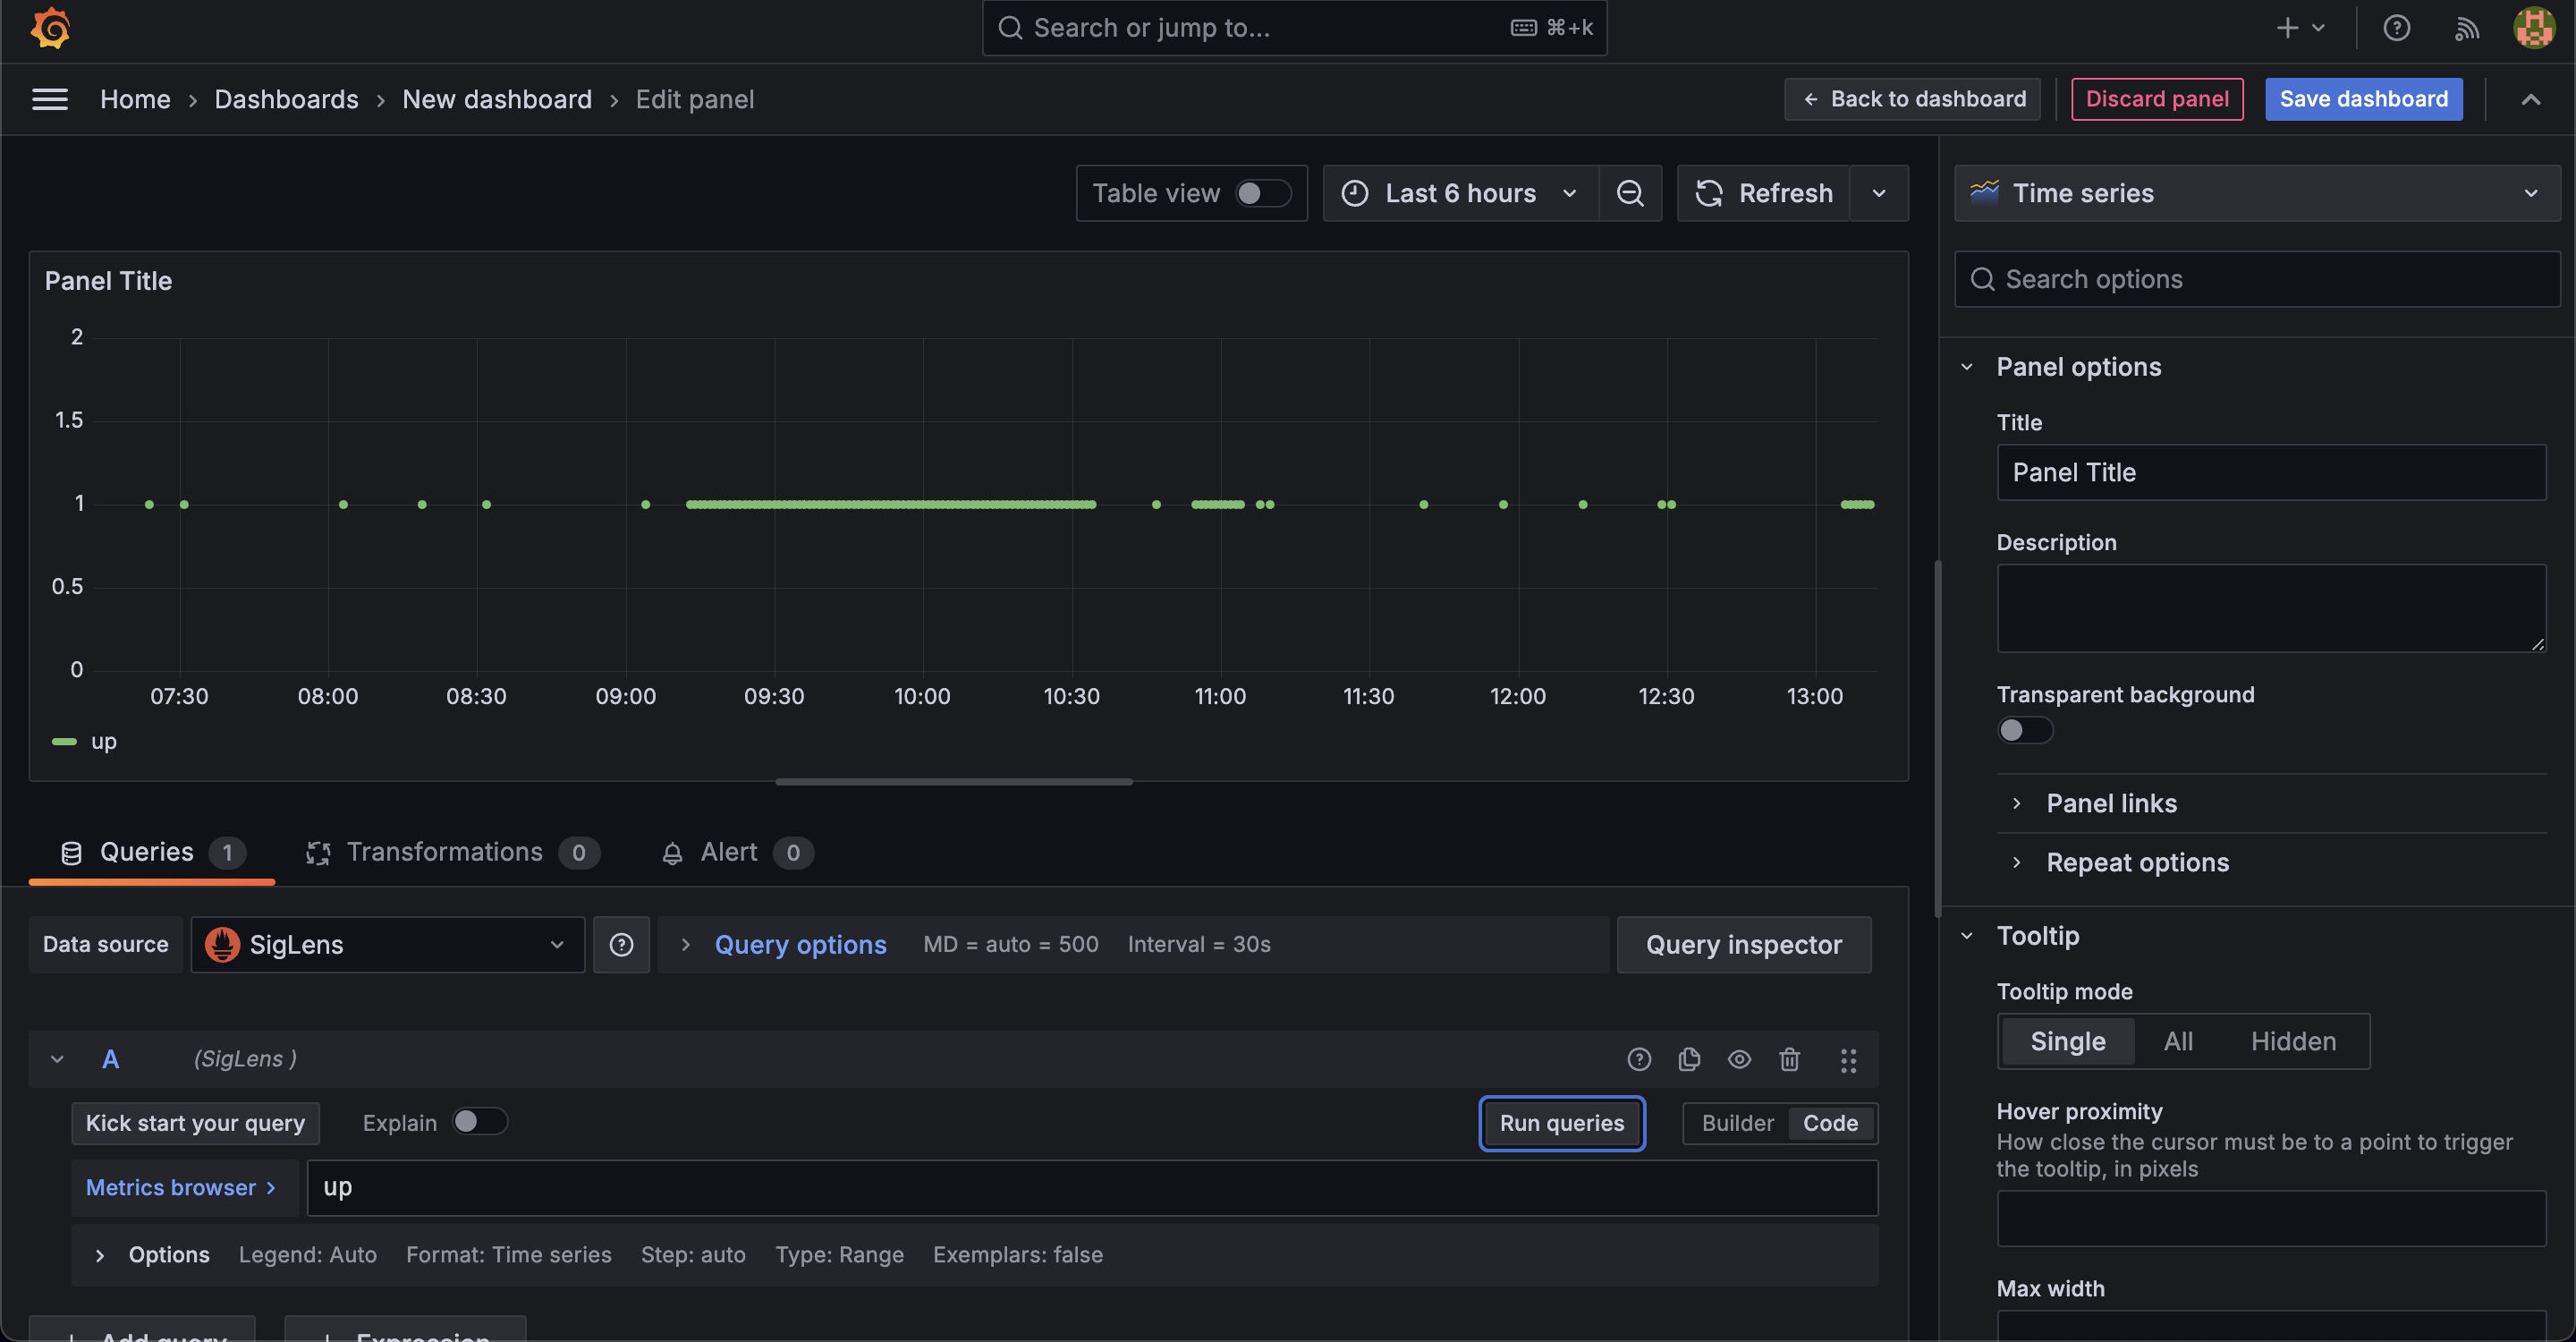Open the news feed RSS icon
2576x1342 pixels.
[x=2466, y=28]
